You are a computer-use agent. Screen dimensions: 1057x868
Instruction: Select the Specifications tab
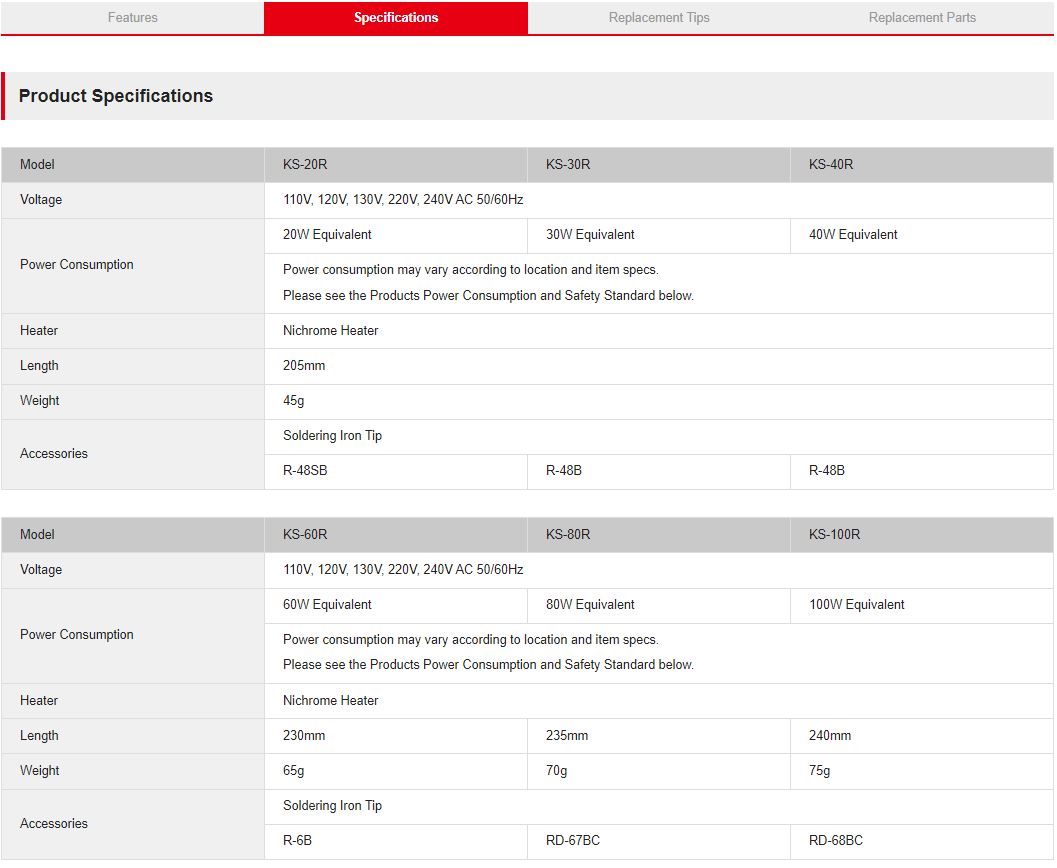(396, 18)
